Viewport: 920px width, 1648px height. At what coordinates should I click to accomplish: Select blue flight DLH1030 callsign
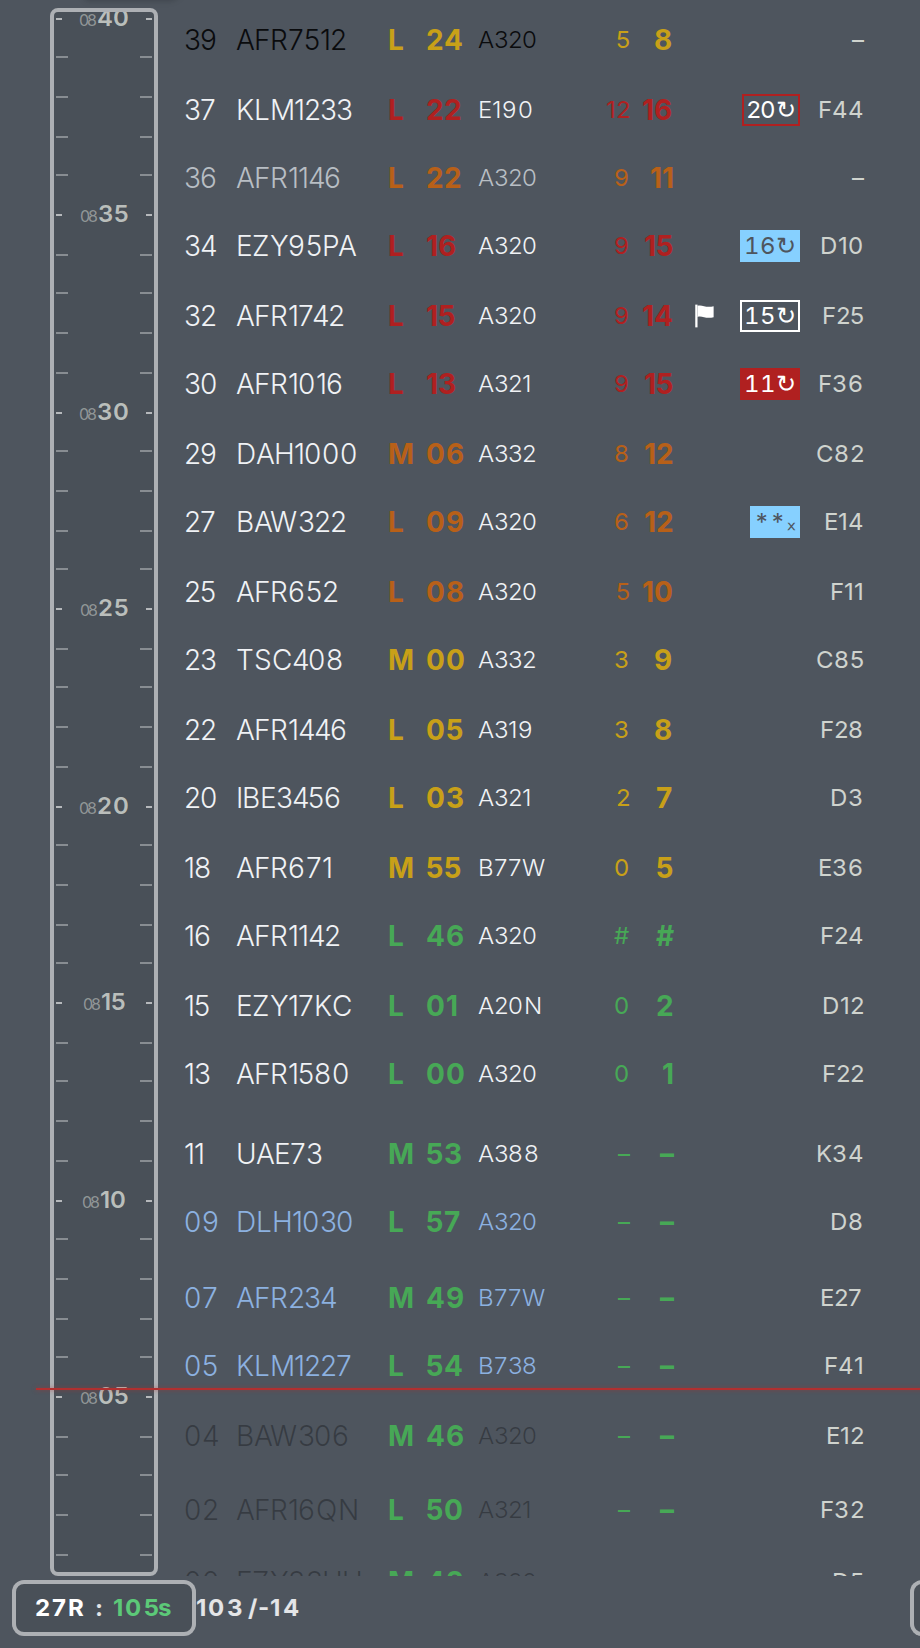pos(294,1222)
